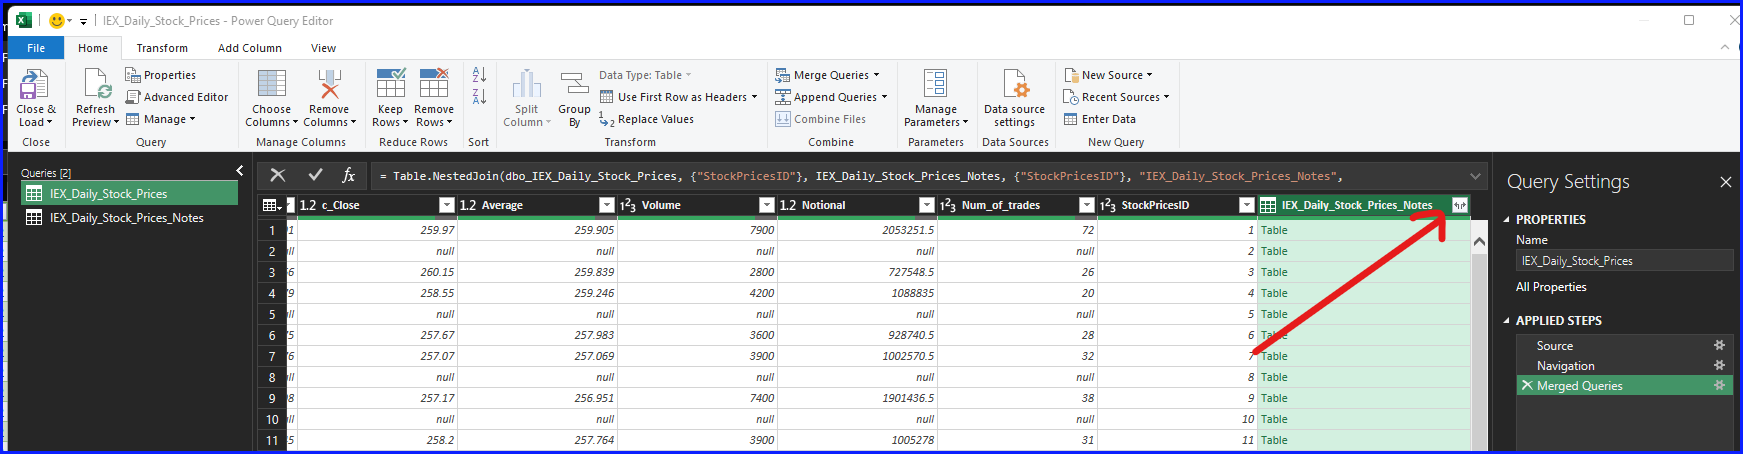Switch to the View tab
Image resolution: width=1743 pixels, height=454 pixels.
coord(323,48)
